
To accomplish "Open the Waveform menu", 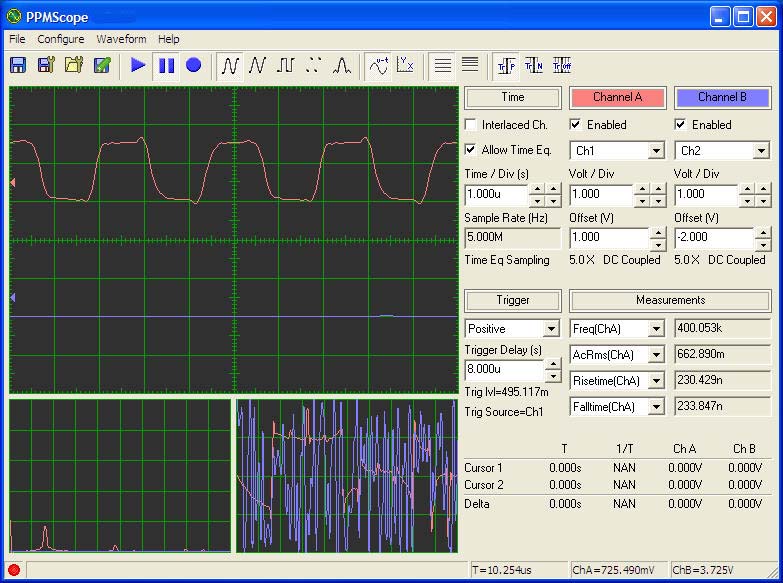I will [x=121, y=39].
